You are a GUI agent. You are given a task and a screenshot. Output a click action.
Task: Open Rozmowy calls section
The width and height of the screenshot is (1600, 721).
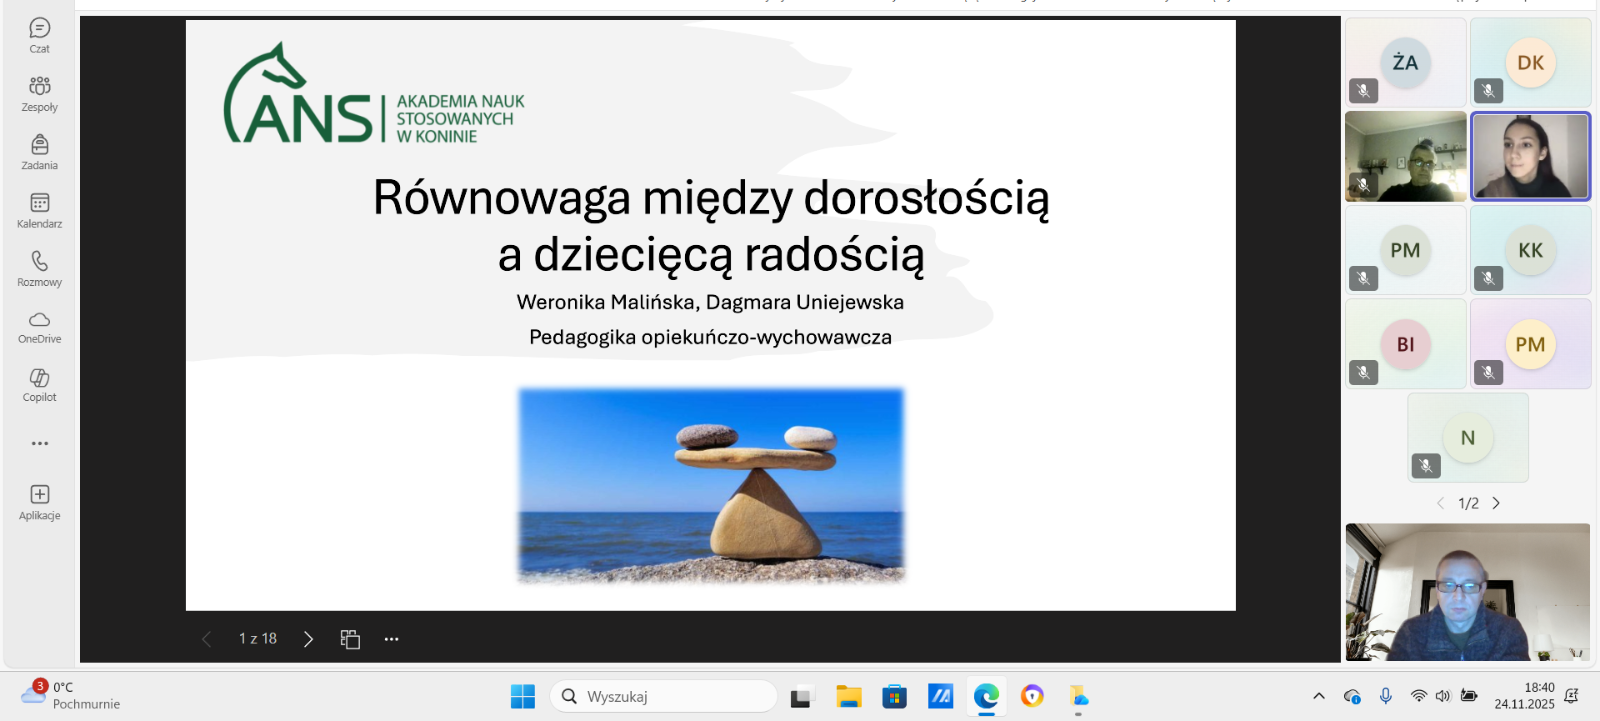39,268
